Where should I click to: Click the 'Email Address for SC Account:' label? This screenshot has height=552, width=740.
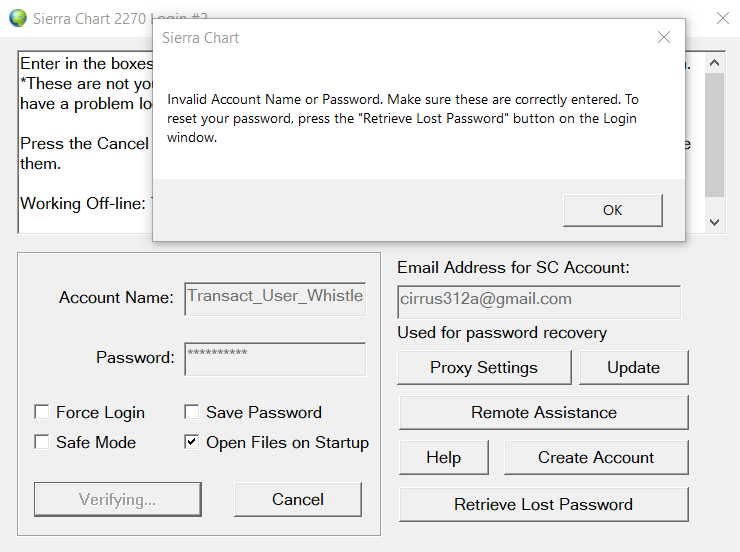pos(513,268)
